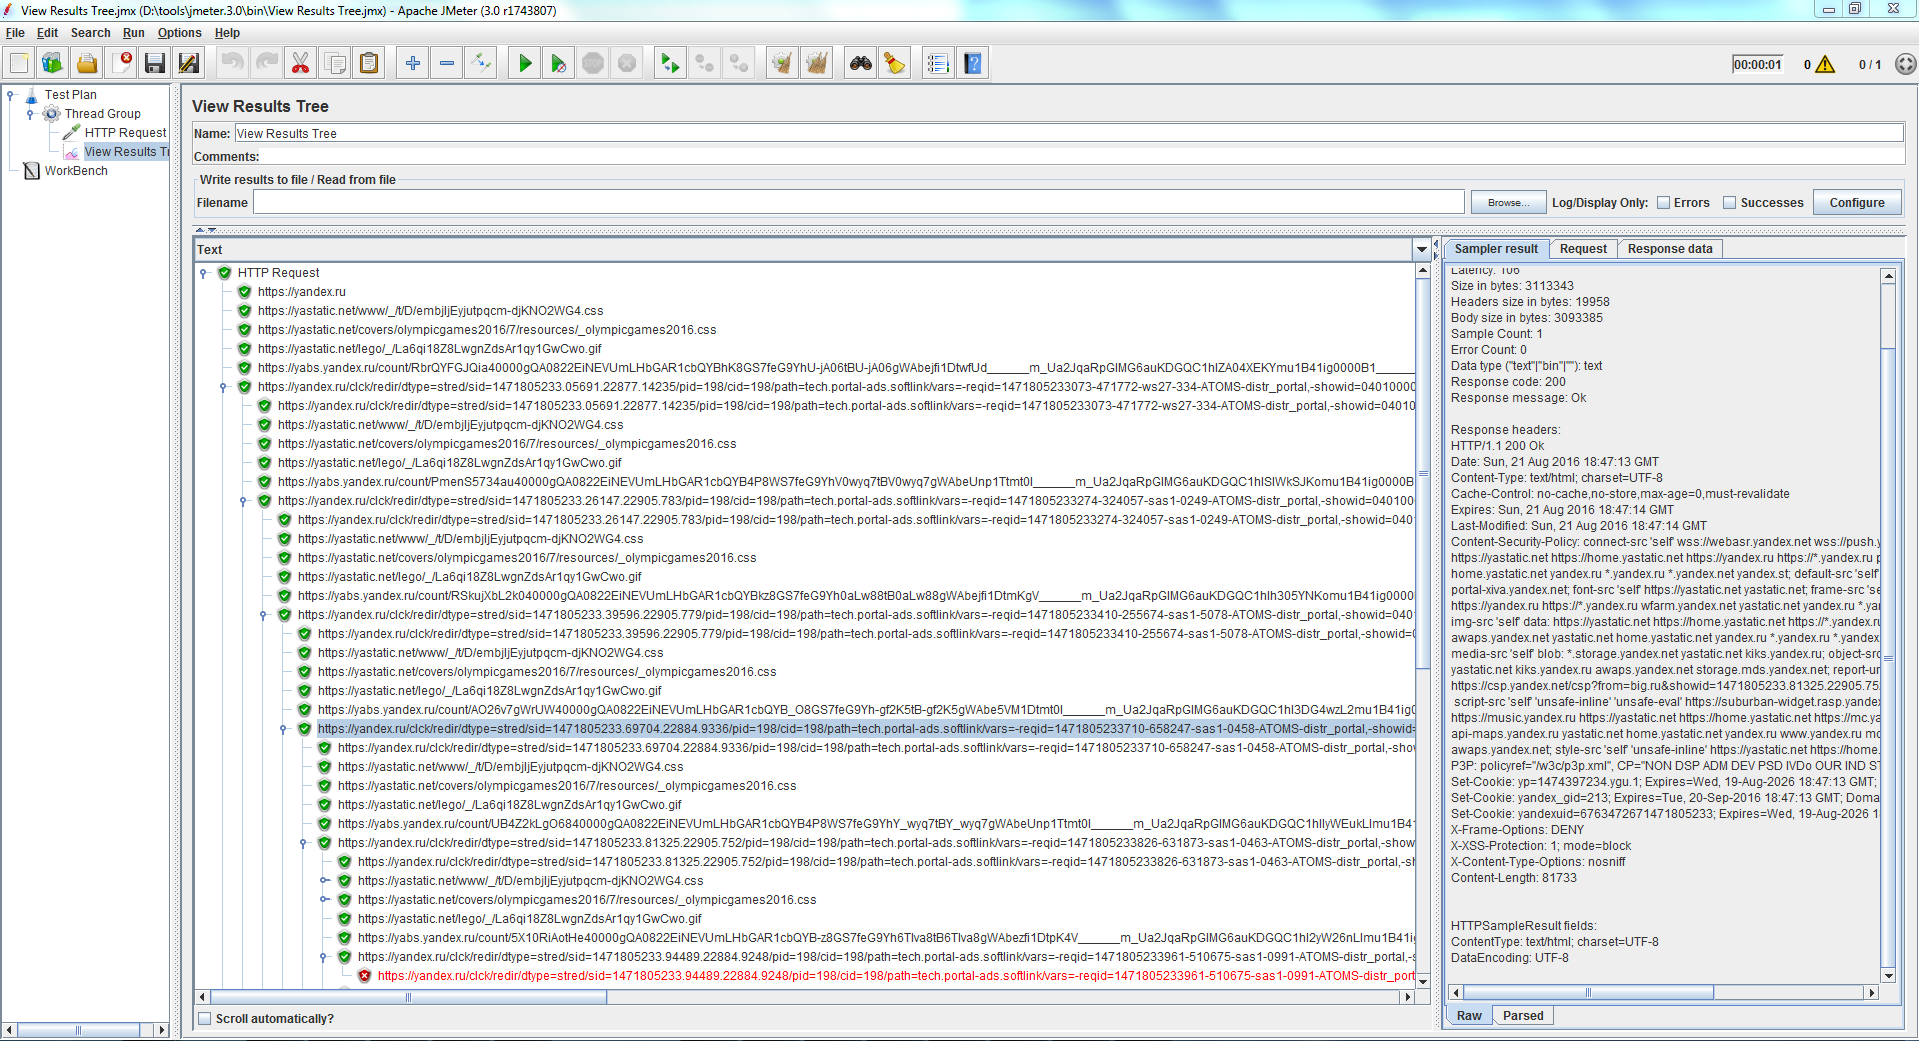
Task: Open the Options menu
Action: [x=179, y=33]
